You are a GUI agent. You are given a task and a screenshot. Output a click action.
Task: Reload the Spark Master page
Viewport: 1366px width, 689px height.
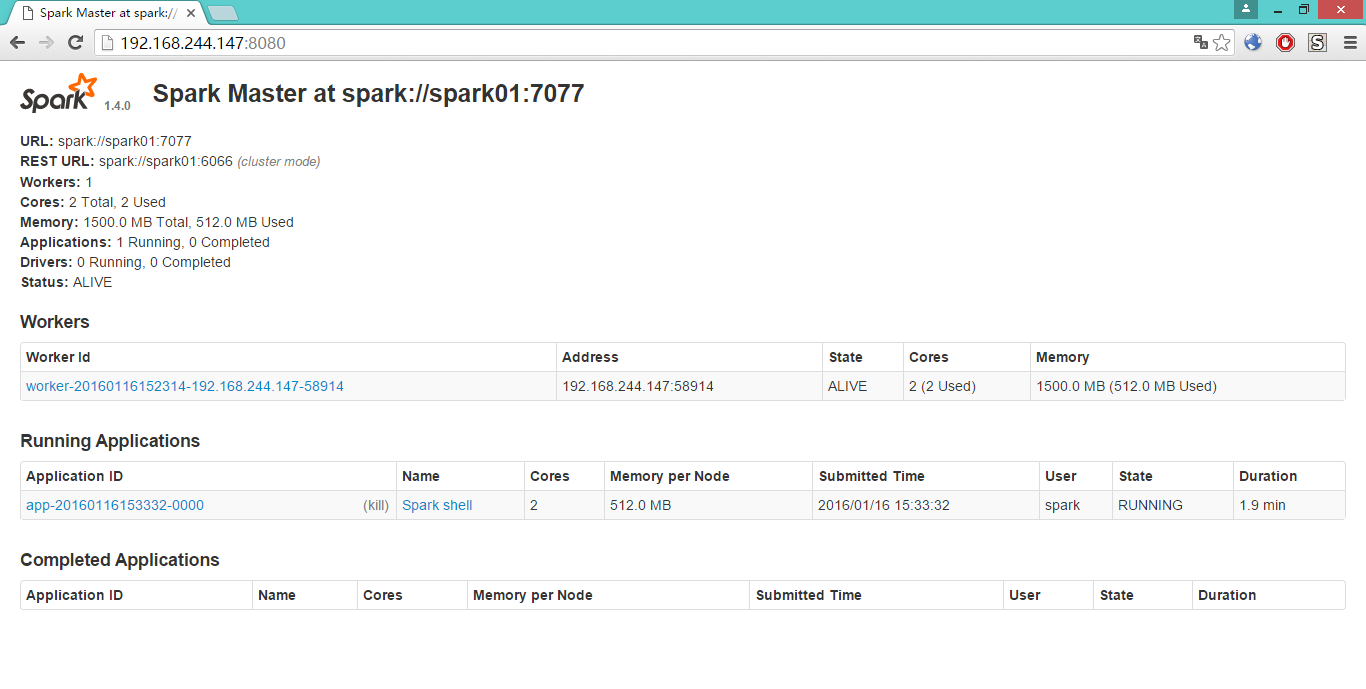pyautogui.click(x=75, y=43)
